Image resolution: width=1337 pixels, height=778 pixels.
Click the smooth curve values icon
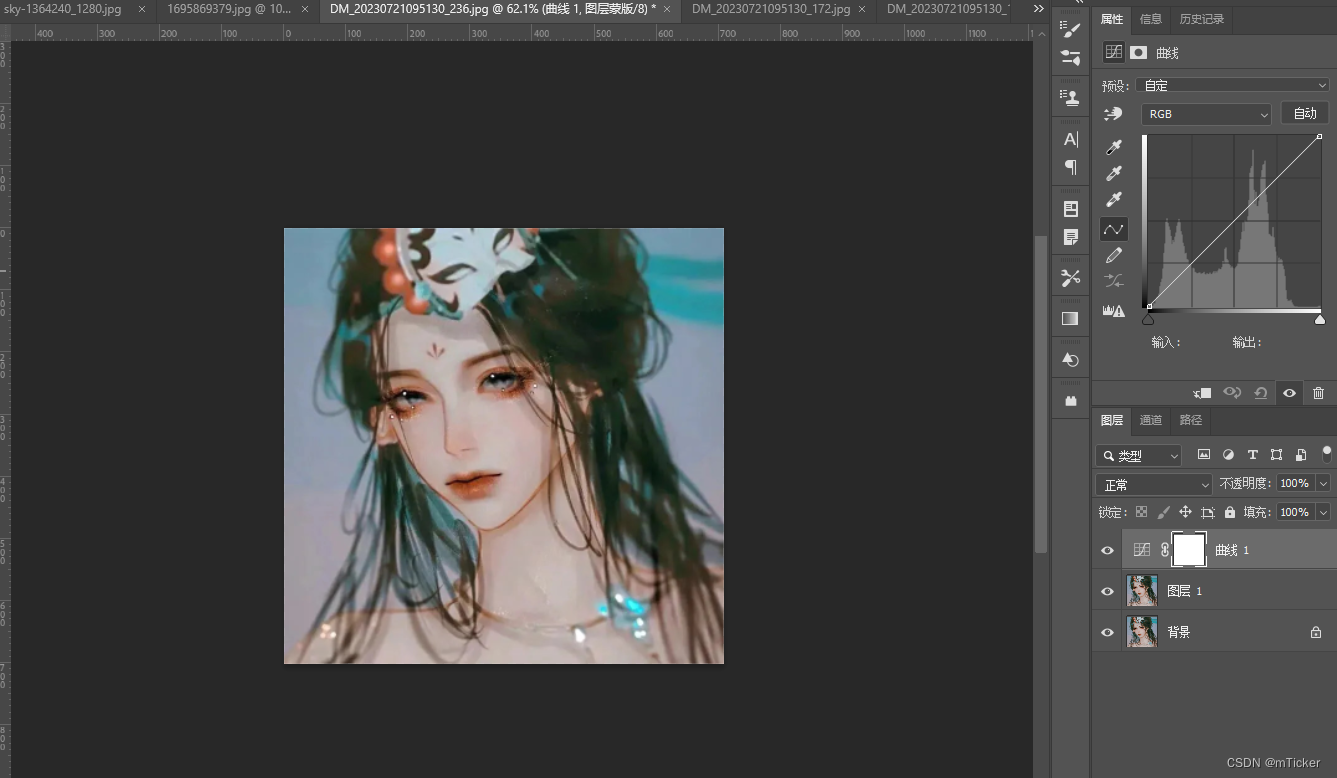point(1113,281)
